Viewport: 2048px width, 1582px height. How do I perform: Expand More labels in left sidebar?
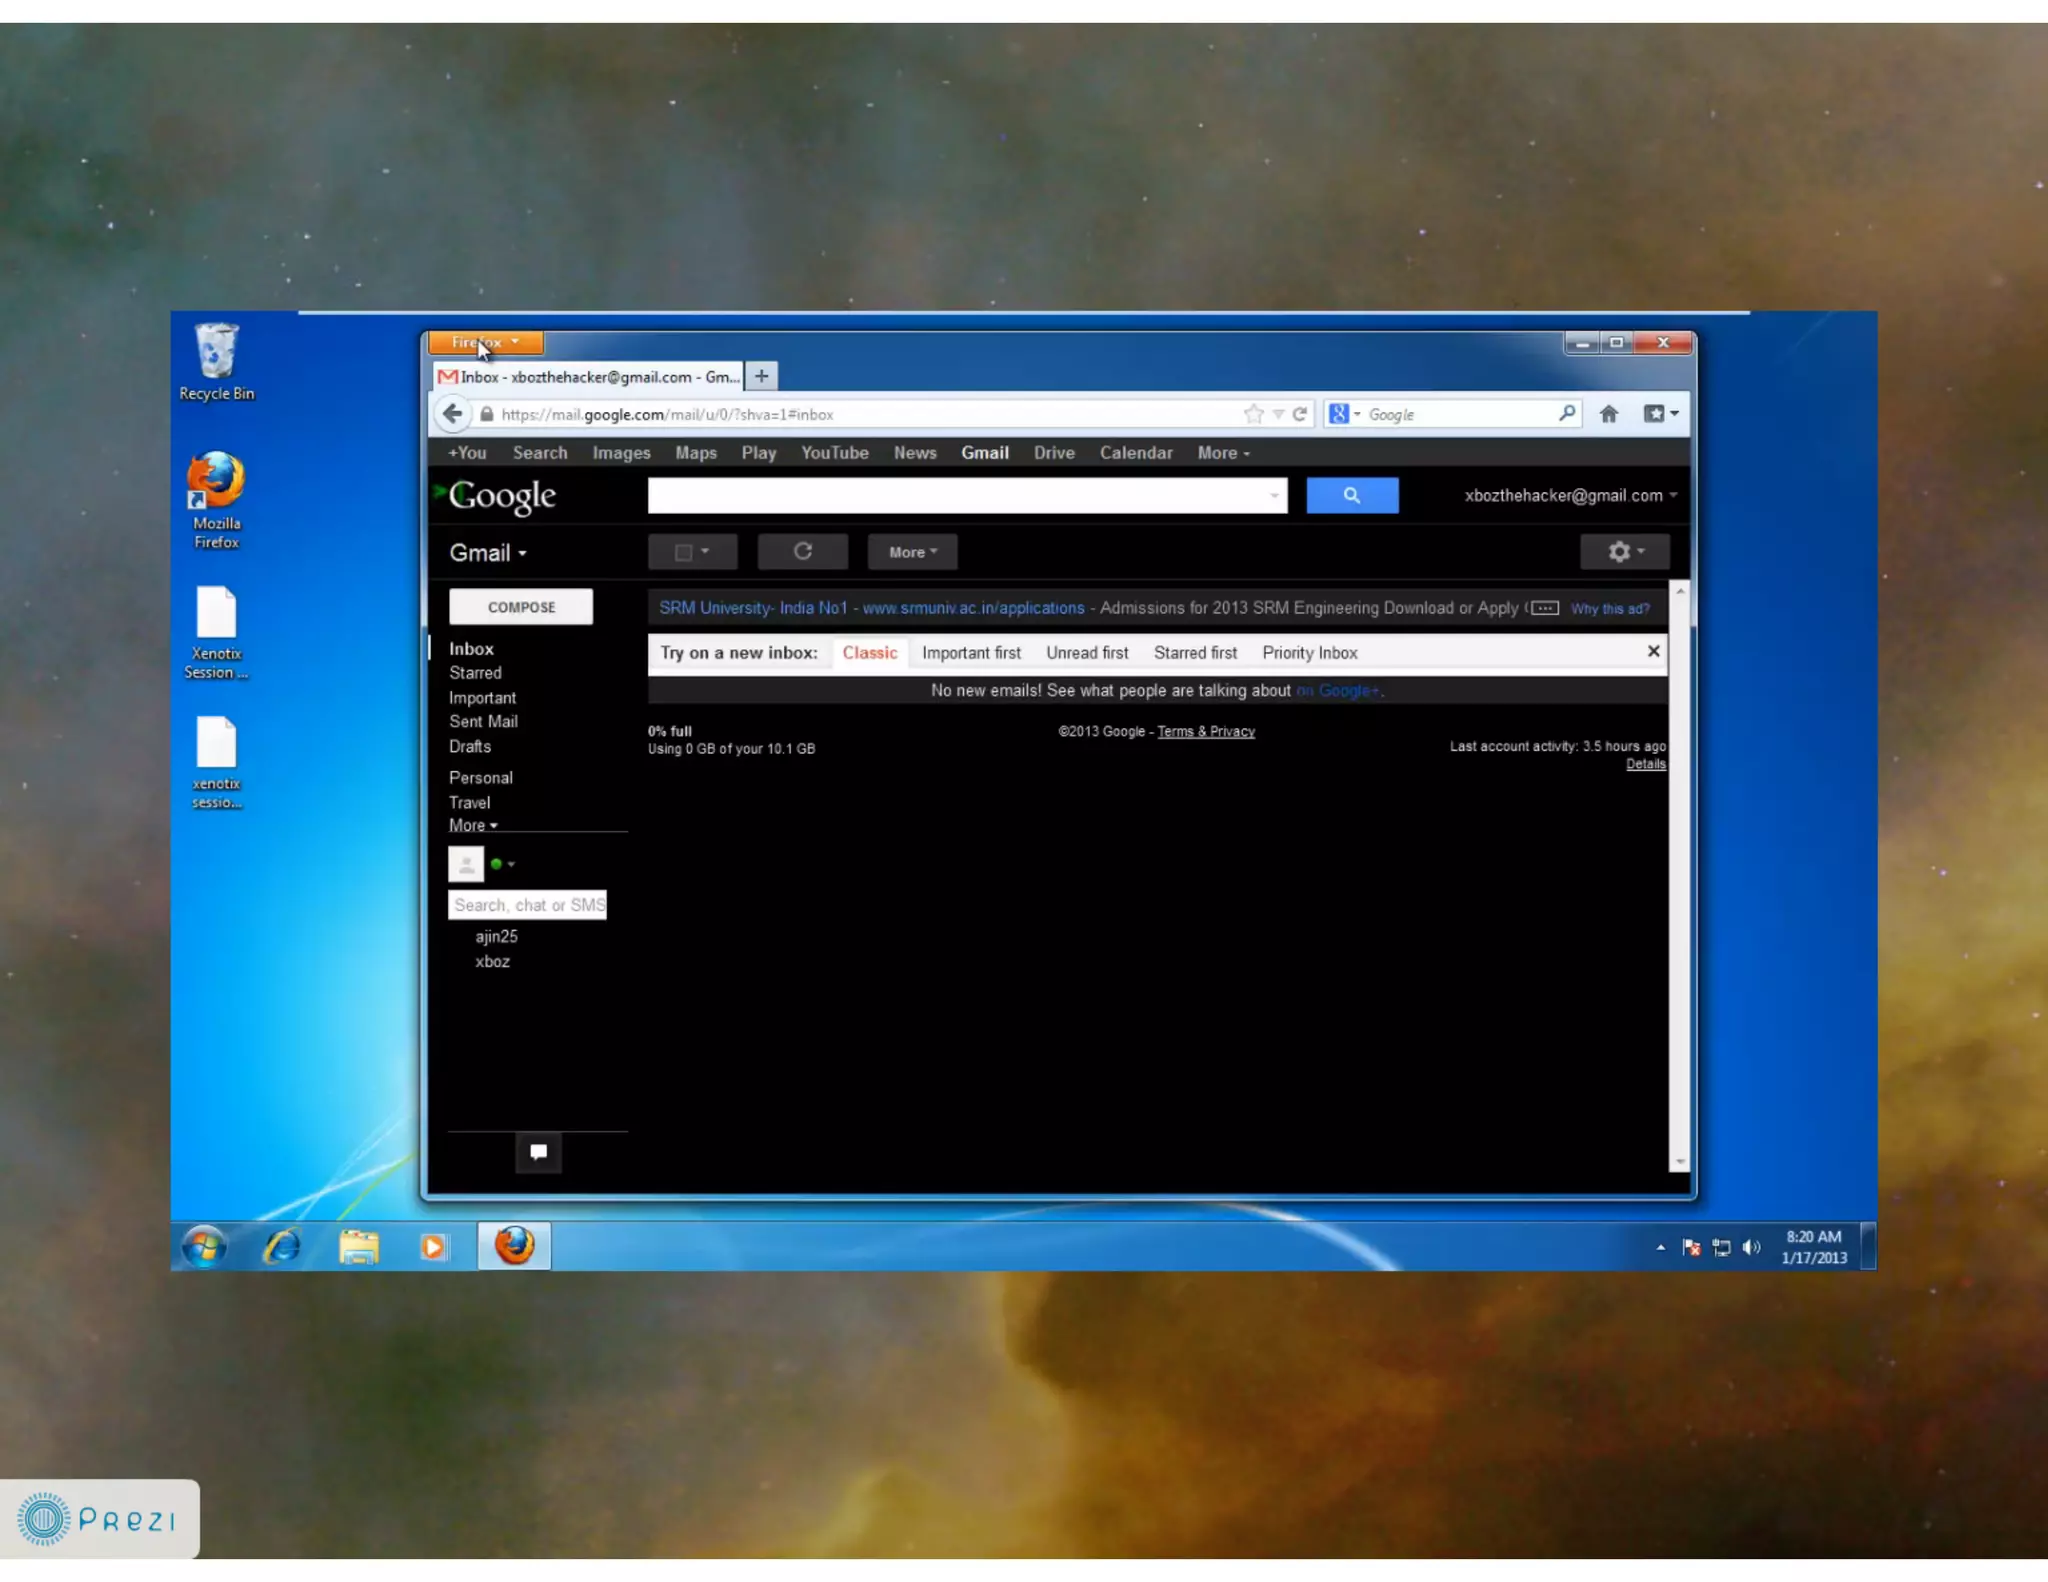[473, 825]
